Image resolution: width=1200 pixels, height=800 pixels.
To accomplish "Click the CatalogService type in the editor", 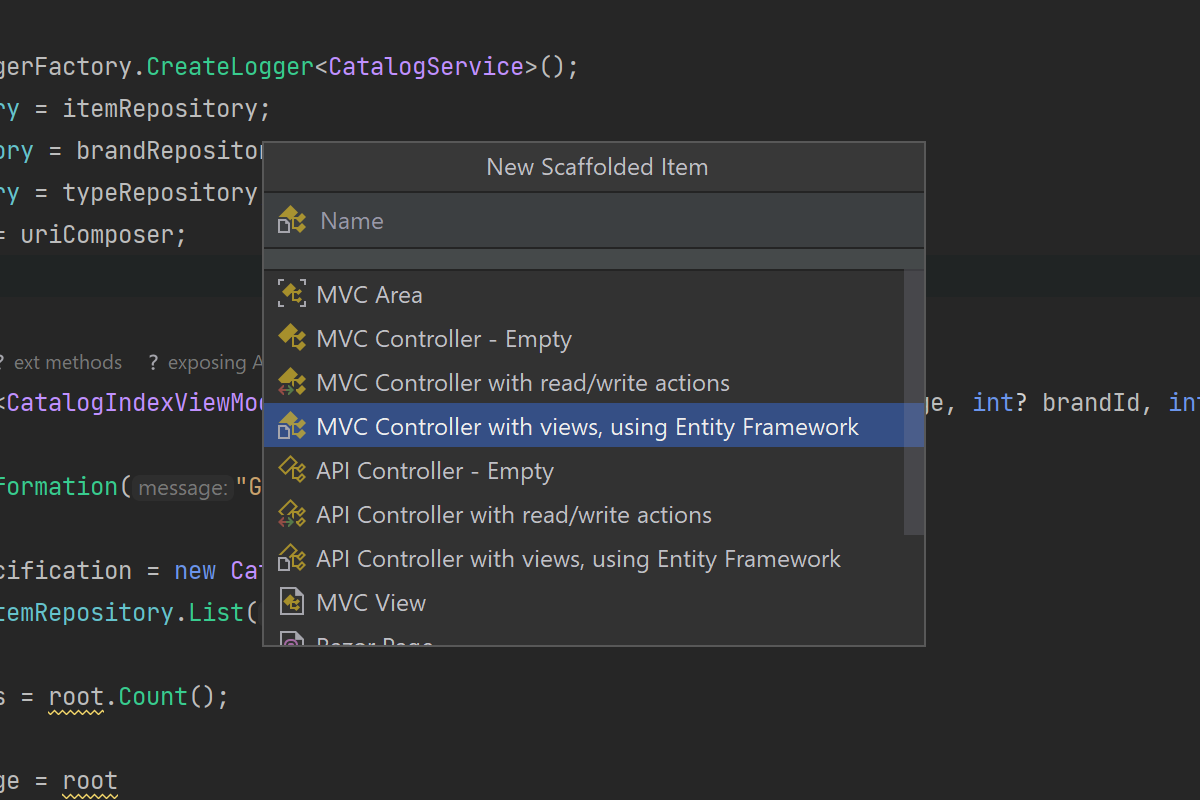I will (426, 67).
